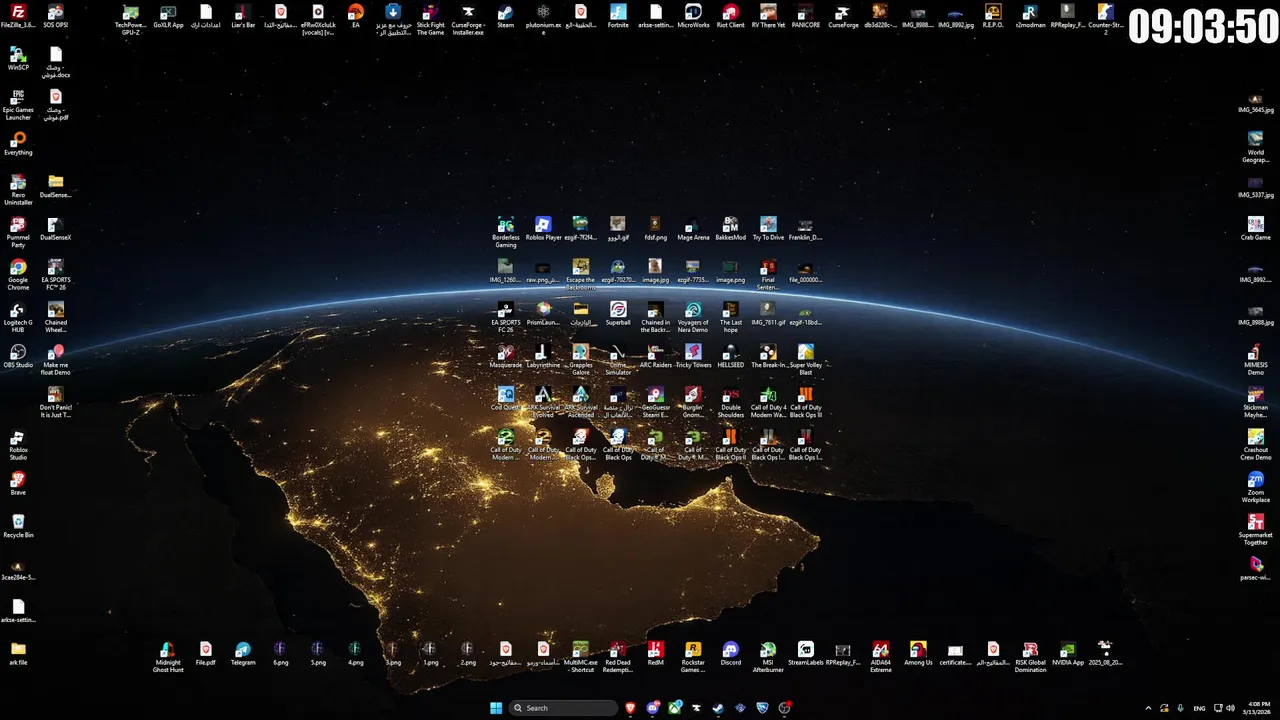Launch Try To Drive game

pos(768,228)
